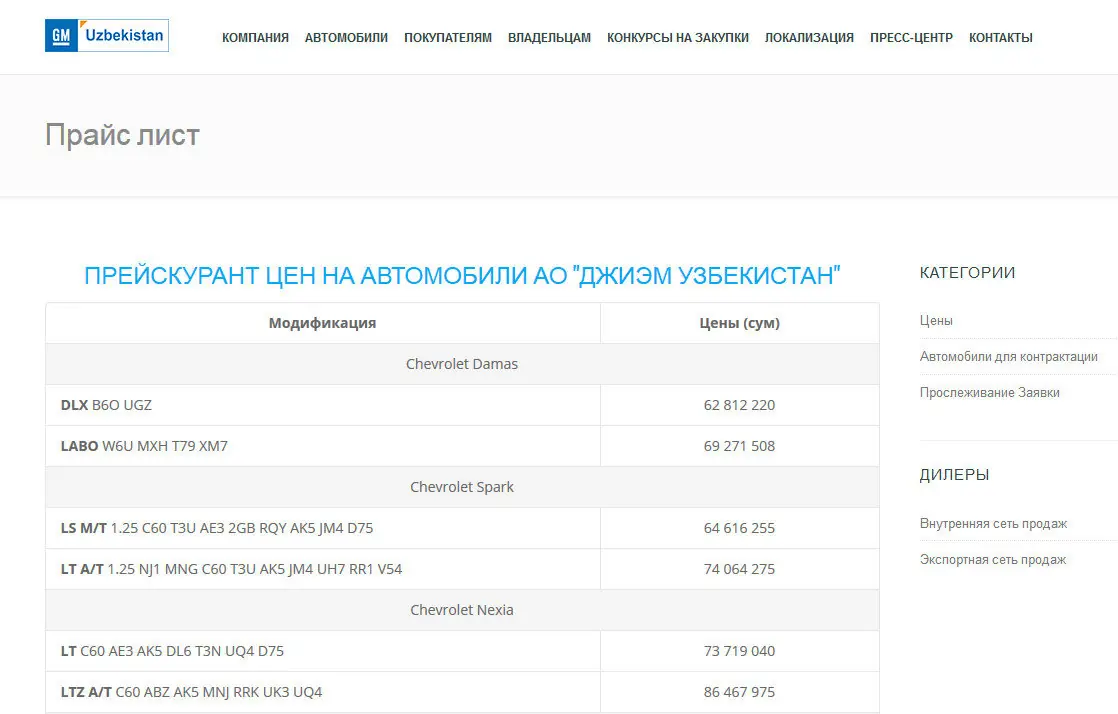Open the ЛОКАЛИЗАЦИЯ menu
1118x714 pixels.
[x=809, y=38]
